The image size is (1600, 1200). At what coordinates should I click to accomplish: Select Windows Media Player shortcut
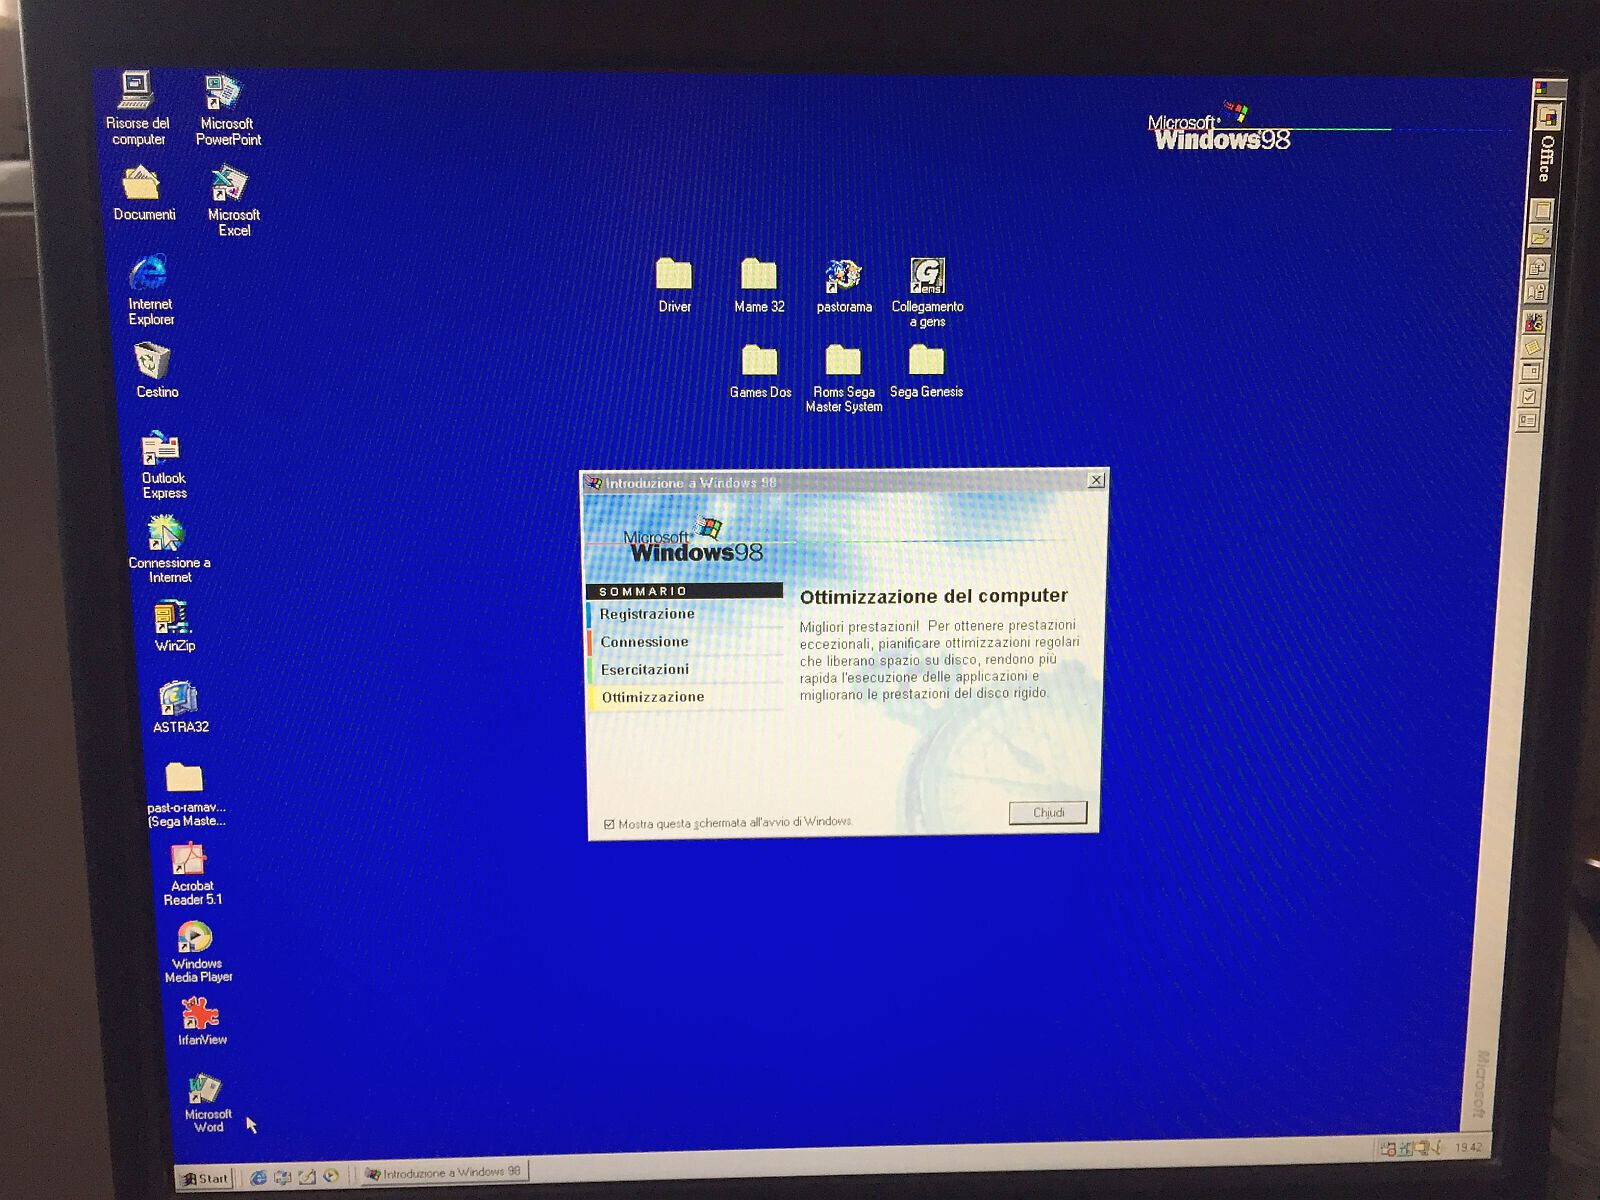(x=195, y=938)
